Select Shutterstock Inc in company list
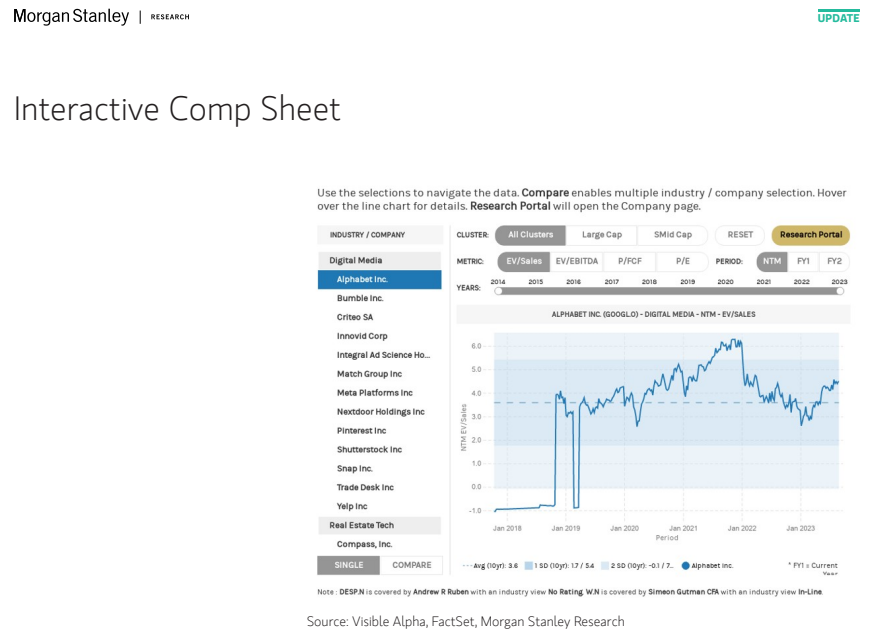The image size is (874, 637). pyautogui.click(x=380, y=450)
